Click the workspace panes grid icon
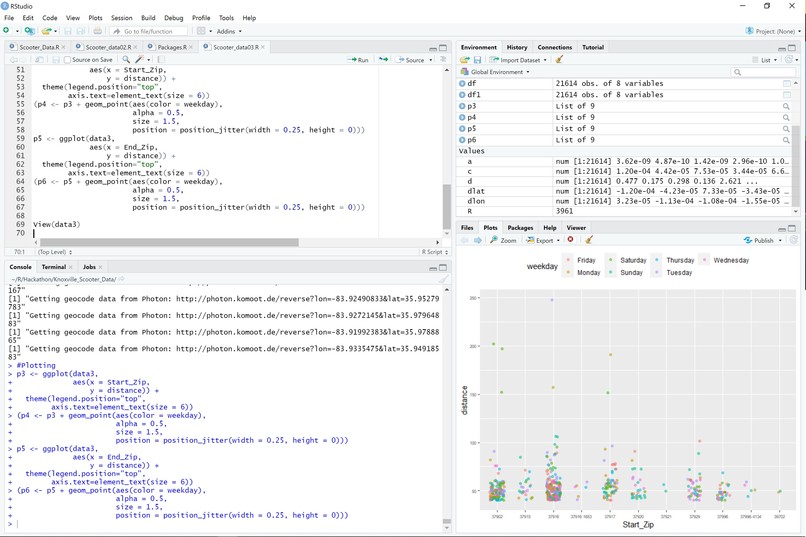 click(201, 31)
